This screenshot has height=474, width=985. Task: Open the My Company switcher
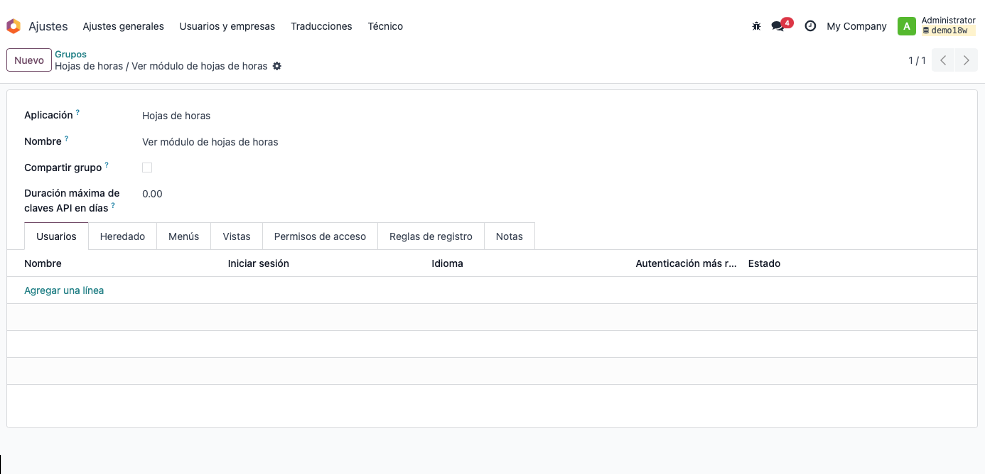(x=857, y=26)
